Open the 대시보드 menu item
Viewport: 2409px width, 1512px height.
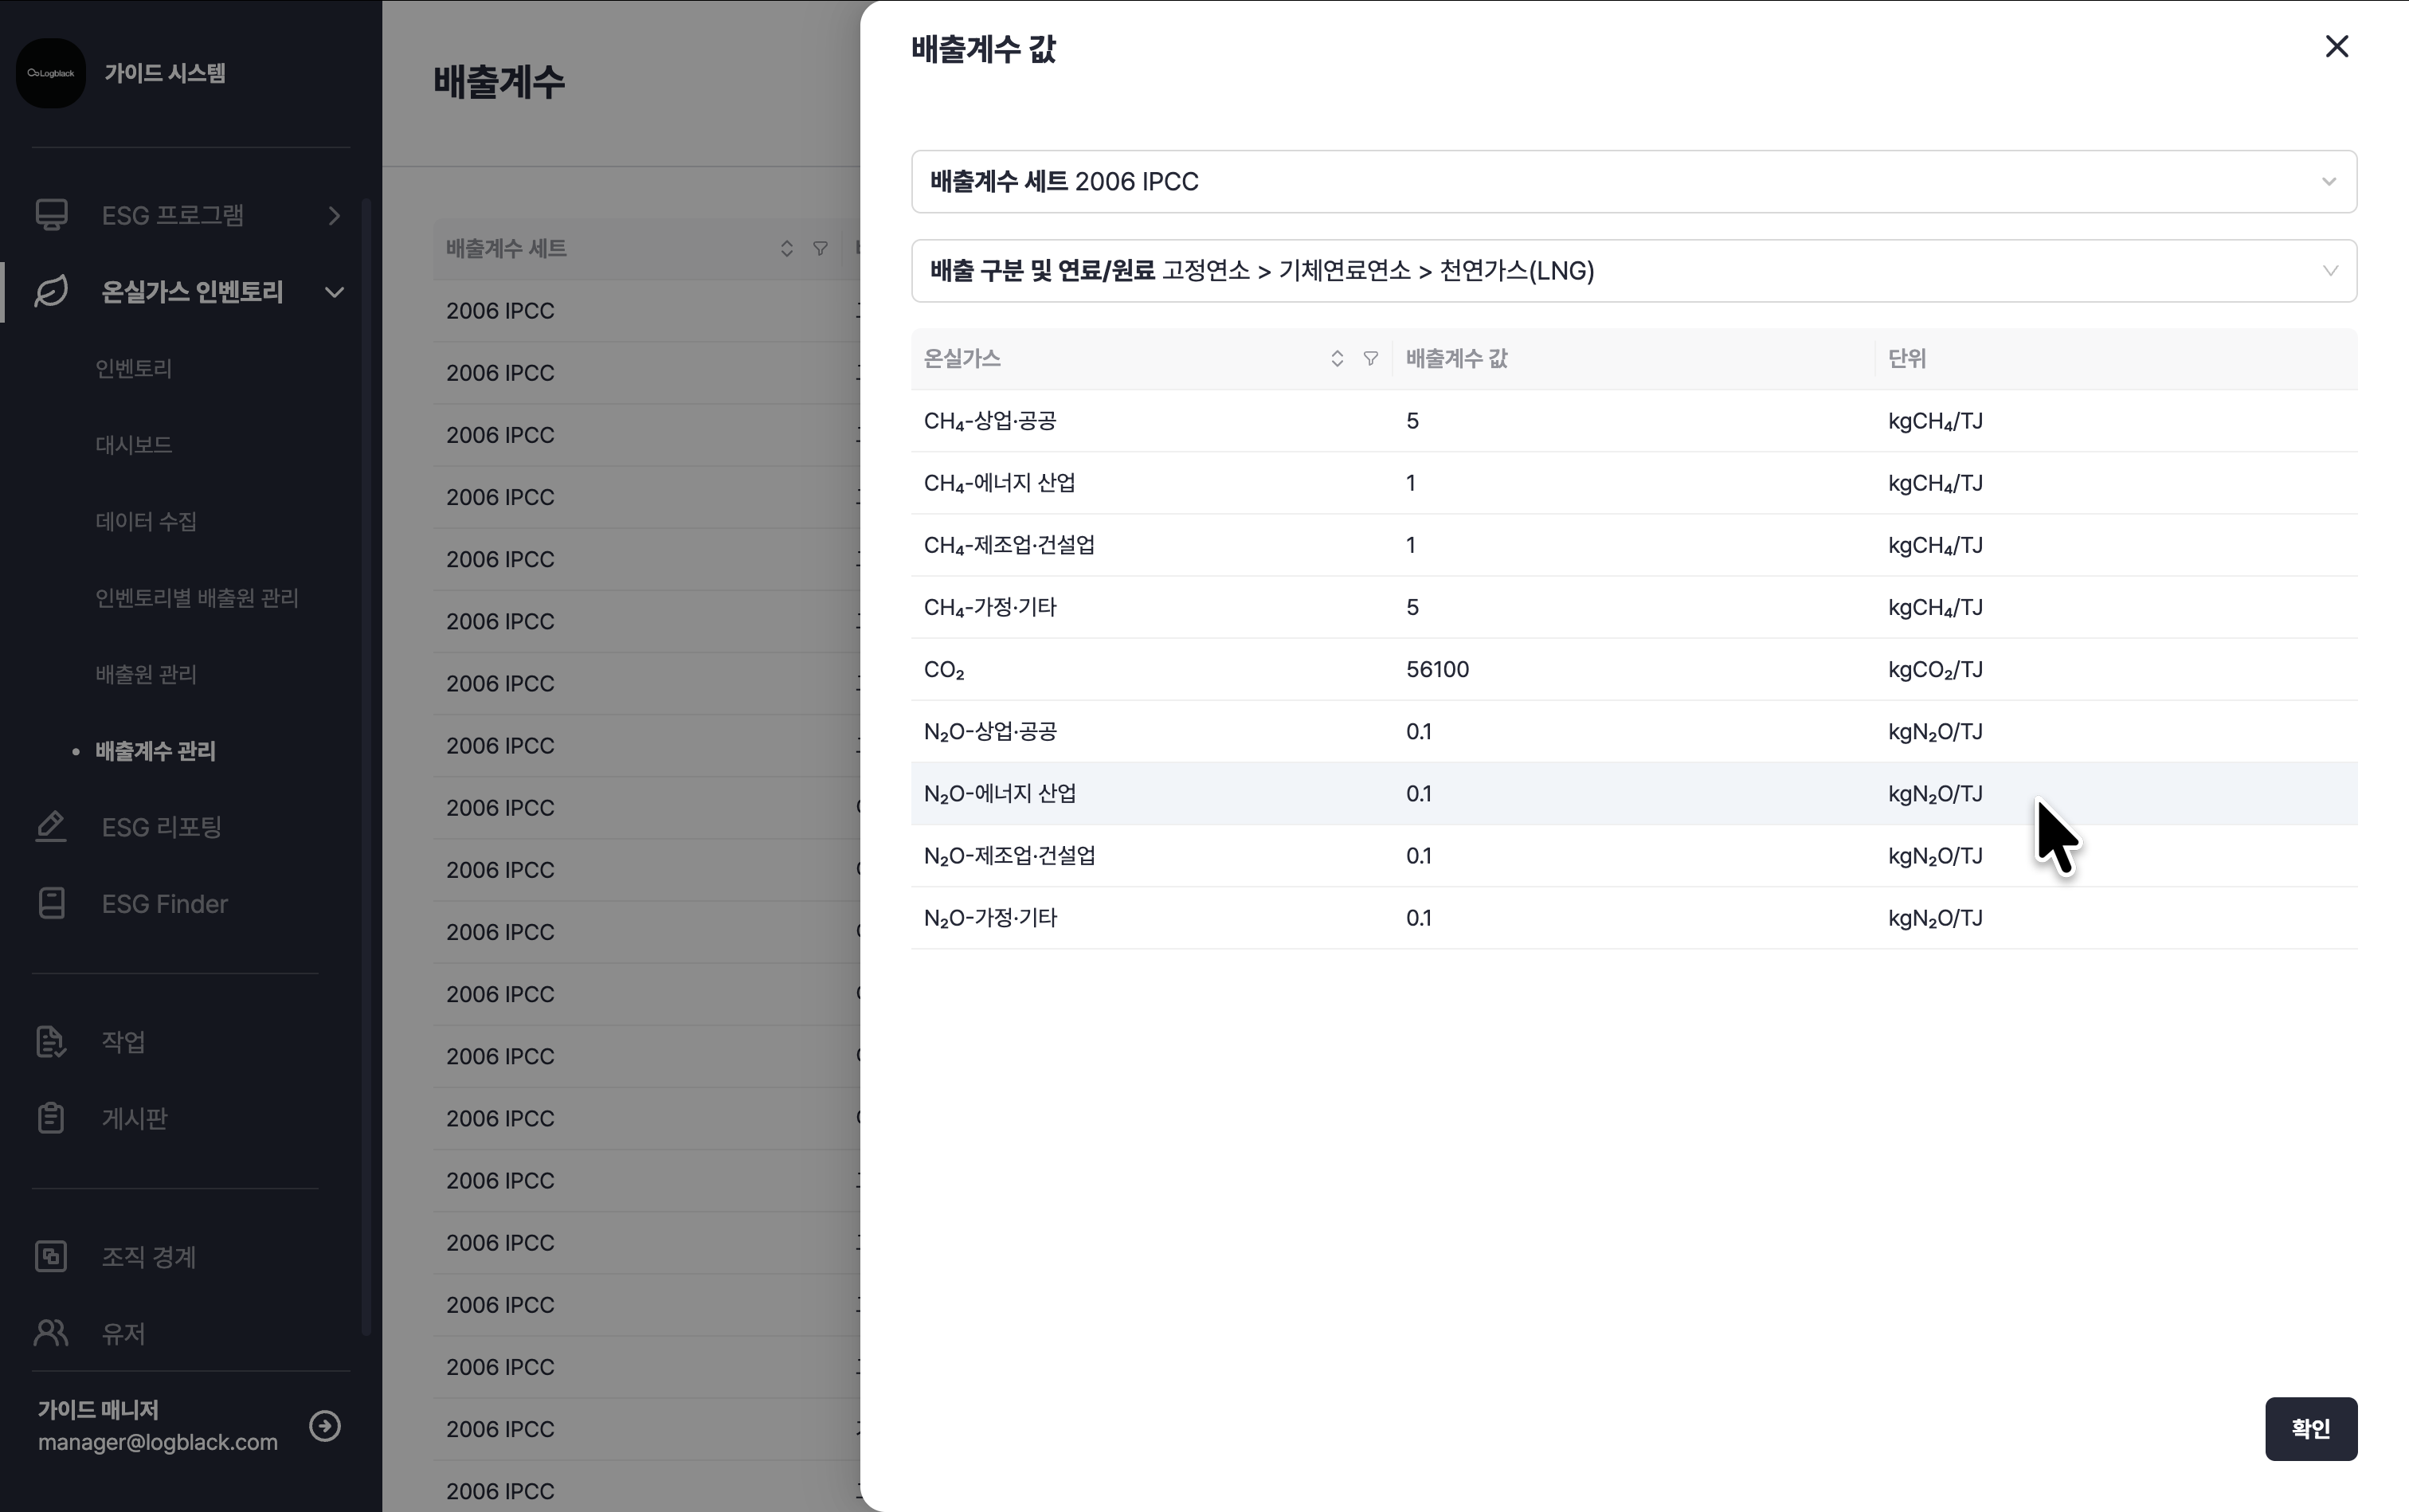134,445
